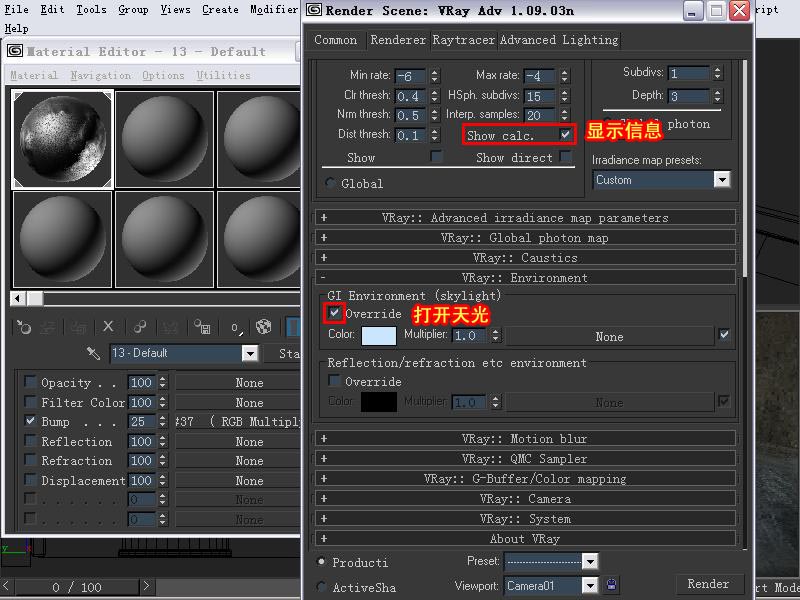
Task: Click the GI Environment Multiplier spinner arrows
Action: (495, 335)
